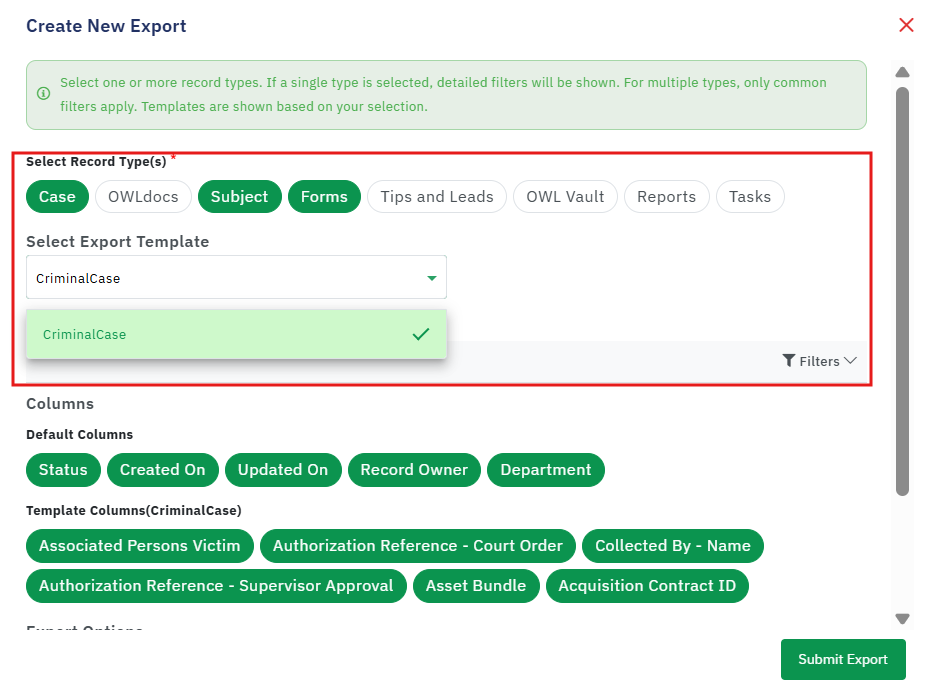The height and width of the screenshot is (688, 927).
Task: Deselect the Case record type
Action: click(57, 197)
